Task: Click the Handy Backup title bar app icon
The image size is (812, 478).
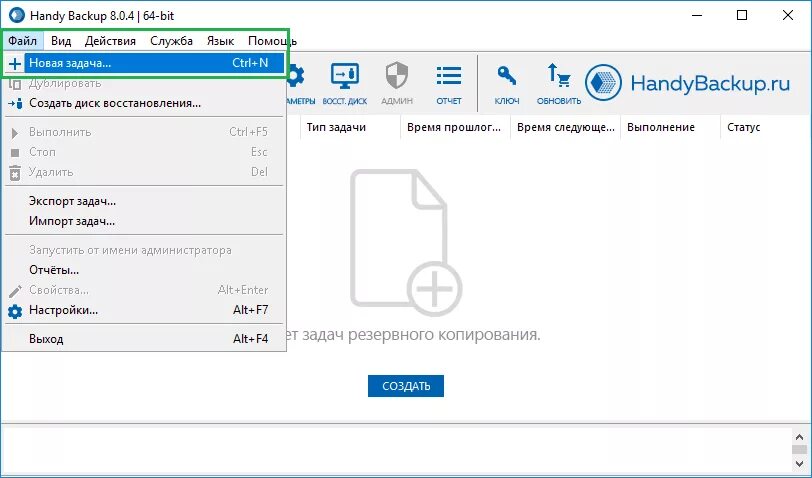Action: [x=17, y=15]
